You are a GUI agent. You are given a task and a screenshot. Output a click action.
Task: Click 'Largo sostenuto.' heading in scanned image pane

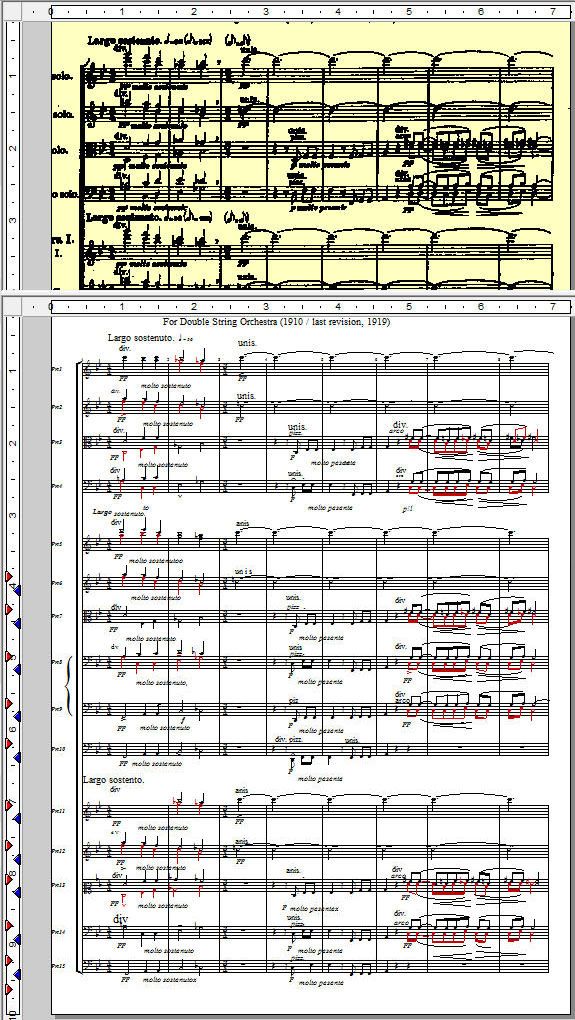click(x=125, y=40)
